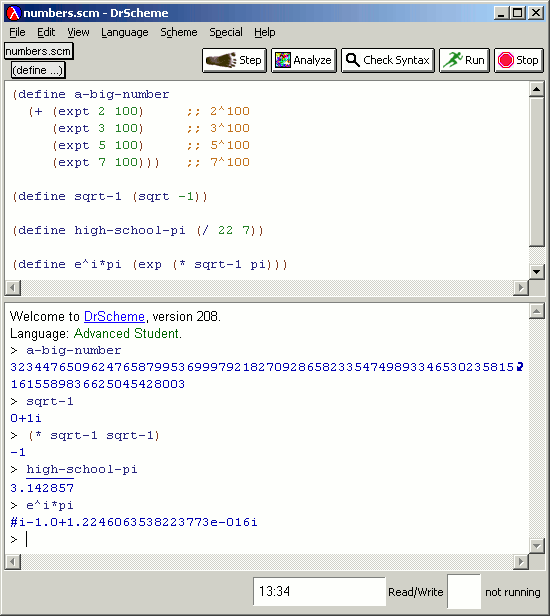The width and height of the screenshot is (550, 616).
Task: Click the Read/Write status label
Action: 416,592
